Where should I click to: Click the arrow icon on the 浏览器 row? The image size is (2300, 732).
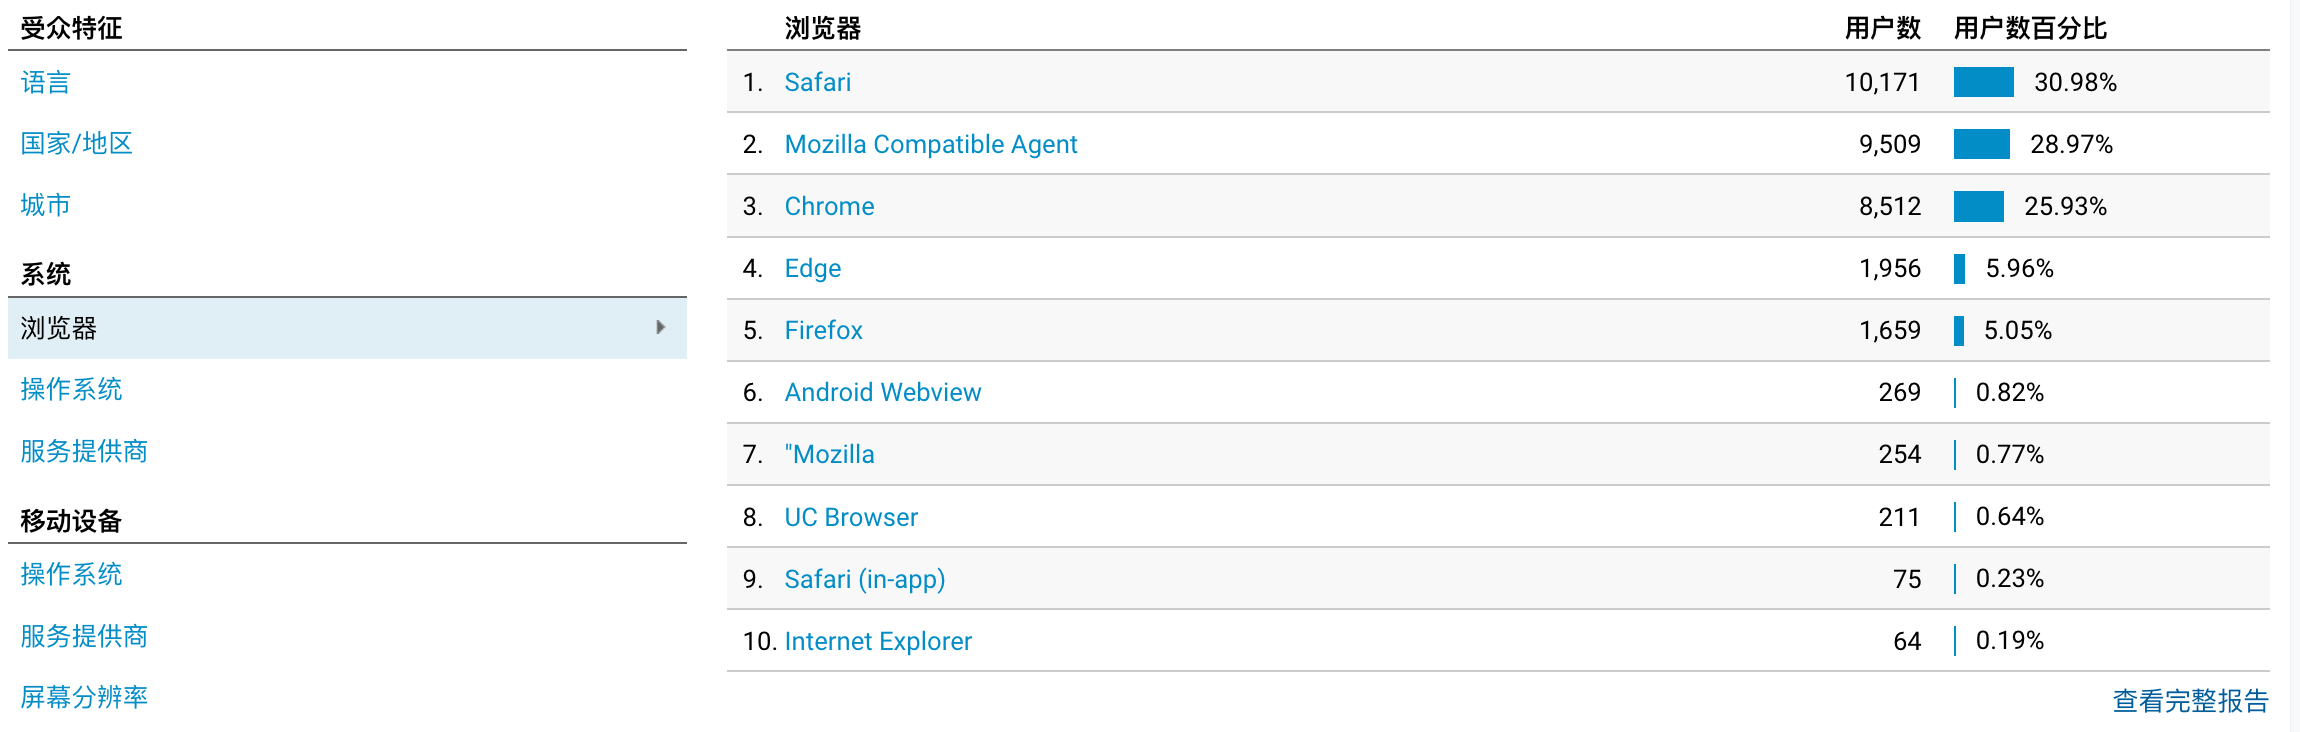[660, 327]
